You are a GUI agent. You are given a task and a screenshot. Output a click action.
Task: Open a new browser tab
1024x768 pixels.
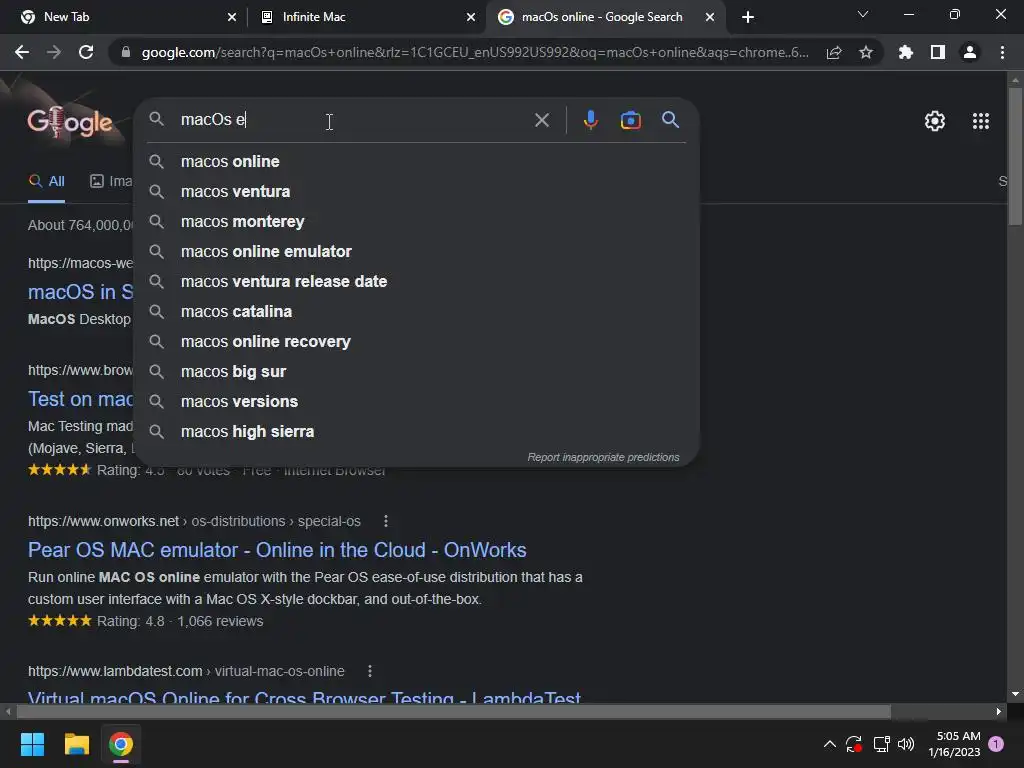pyautogui.click(x=748, y=17)
